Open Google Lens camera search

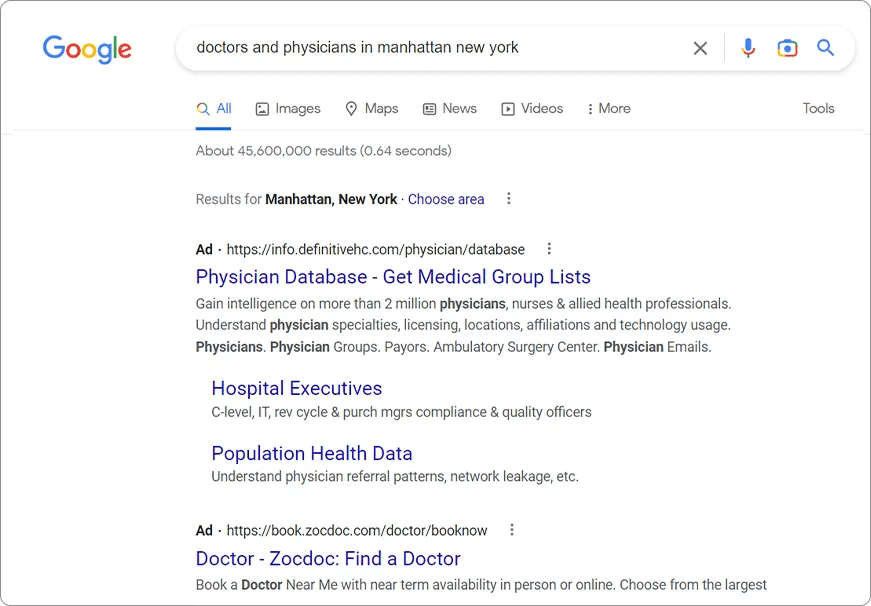pos(788,47)
